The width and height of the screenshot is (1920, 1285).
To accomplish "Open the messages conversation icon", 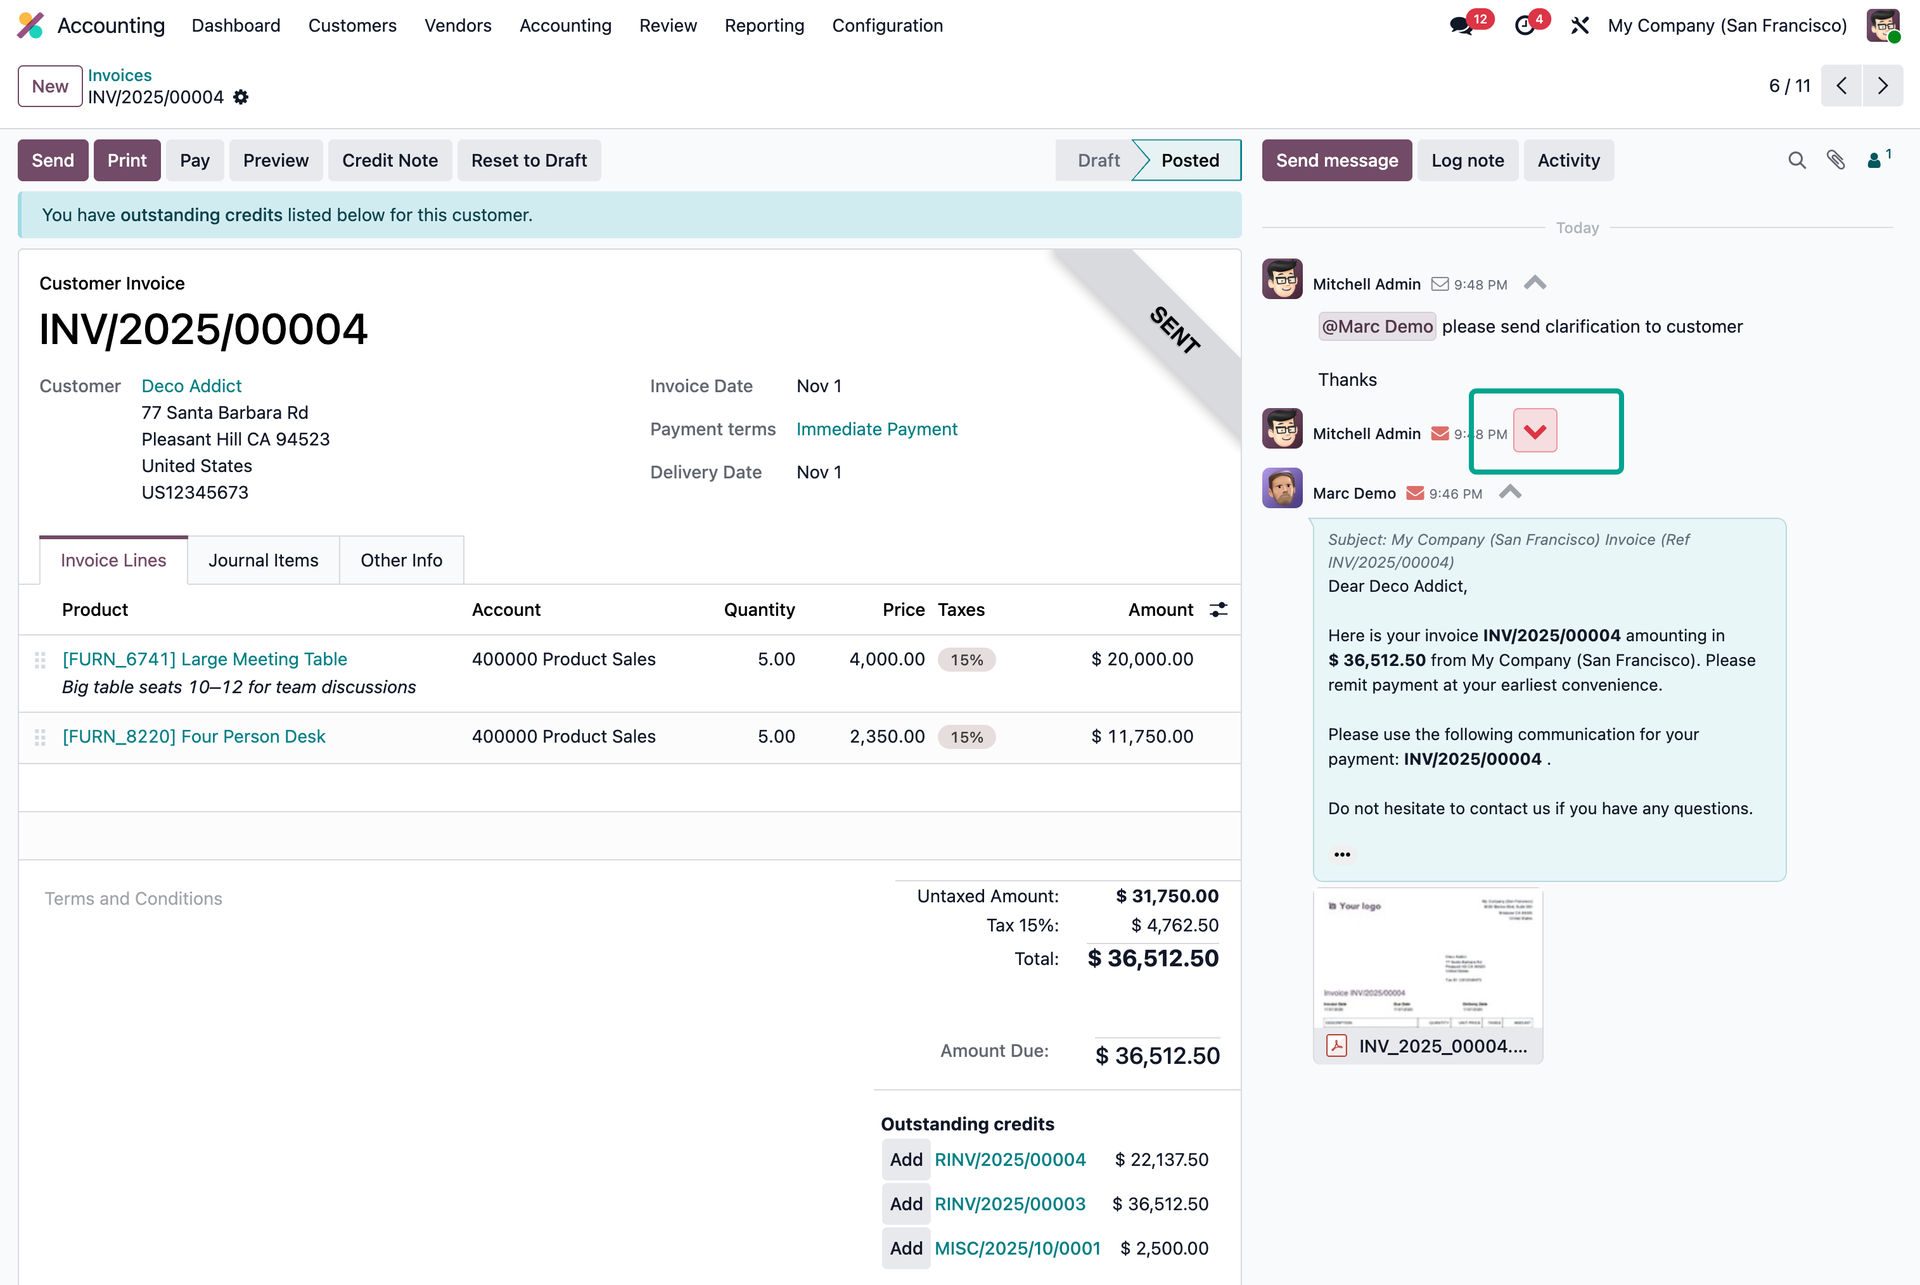I will [x=1462, y=26].
